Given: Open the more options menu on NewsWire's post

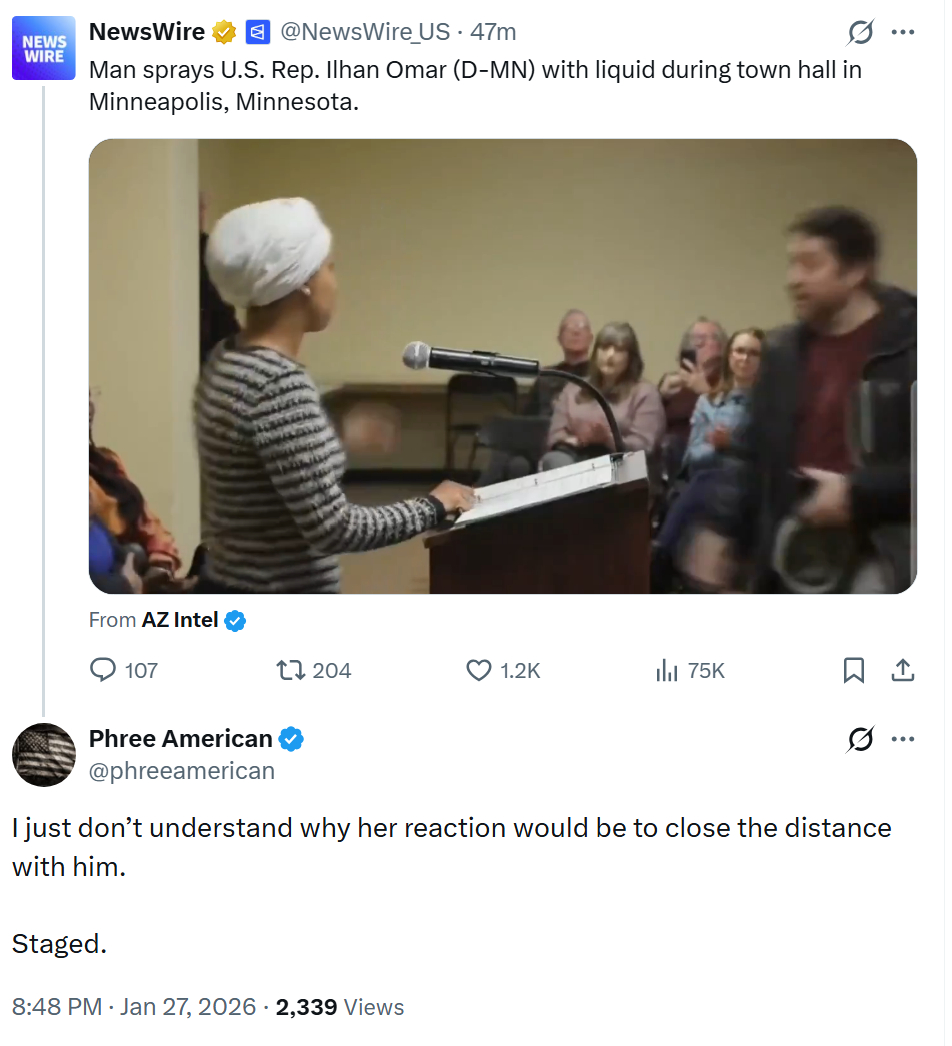Looking at the screenshot, I should coord(903,33).
